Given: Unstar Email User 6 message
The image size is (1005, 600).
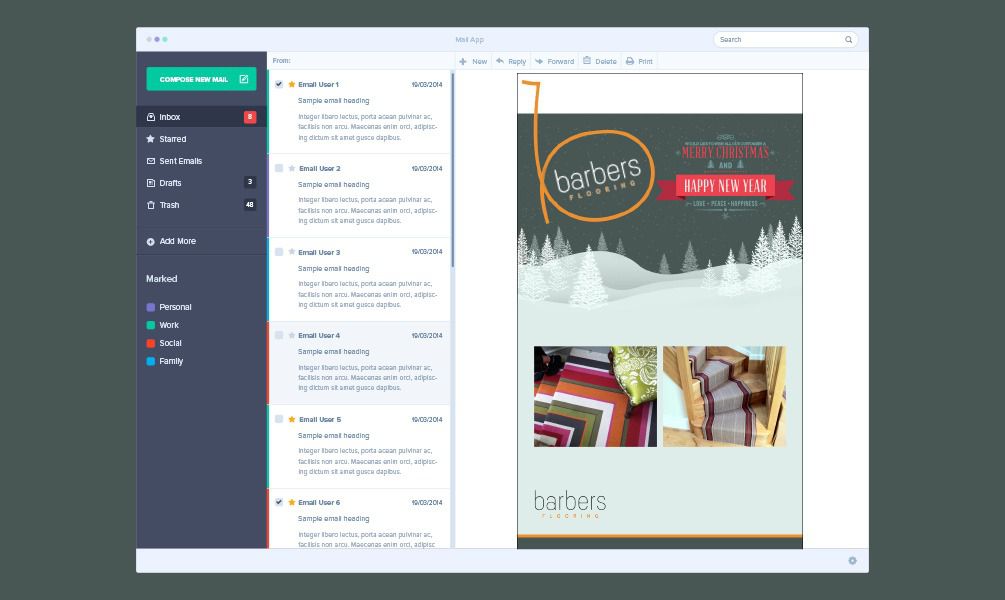Looking at the screenshot, I should coord(292,502).
